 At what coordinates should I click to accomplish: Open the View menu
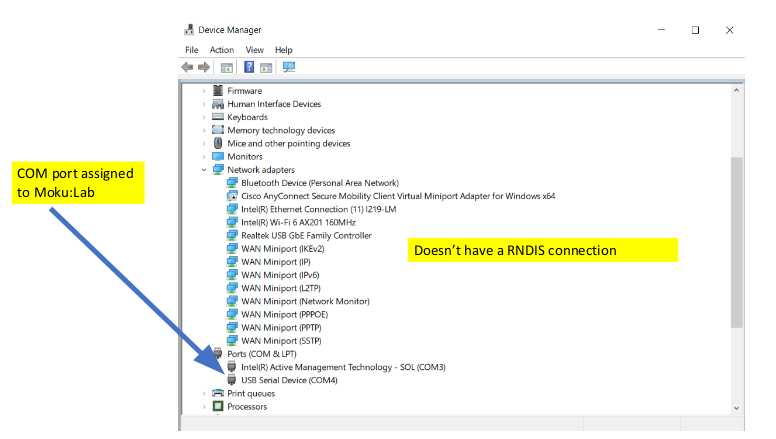(254, 50)
